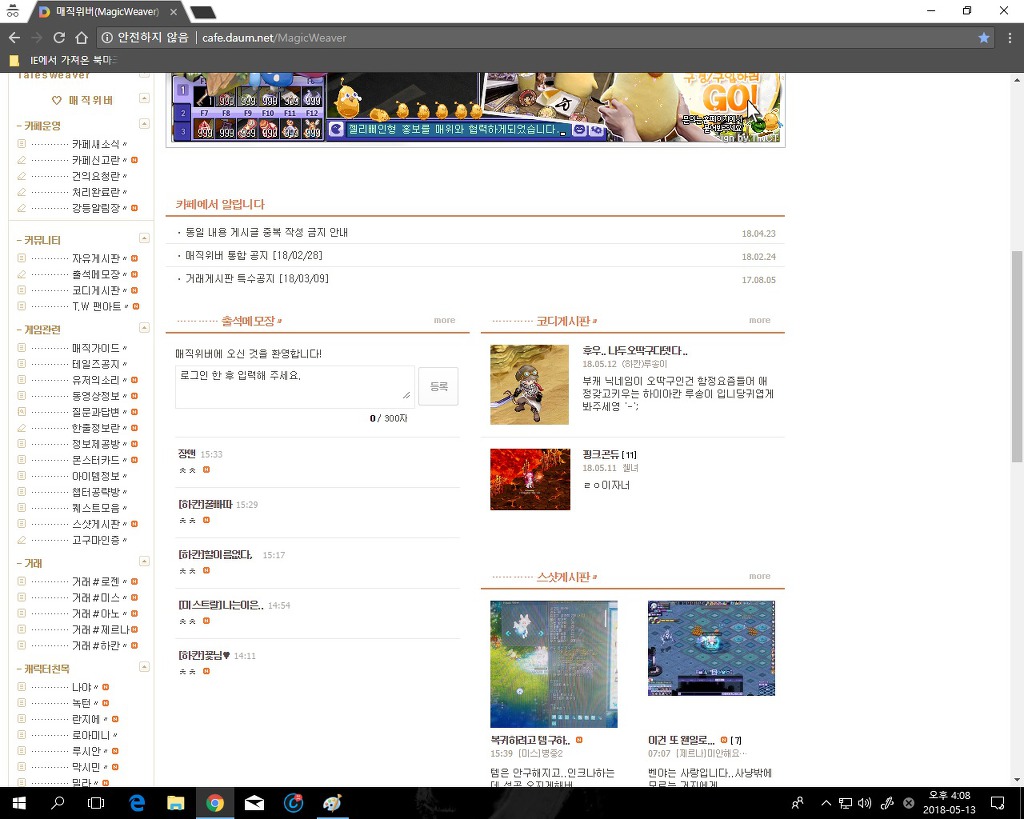Launch Edge from the taskbar
This screenshot has width=1024, height=819.
(136, 803)
